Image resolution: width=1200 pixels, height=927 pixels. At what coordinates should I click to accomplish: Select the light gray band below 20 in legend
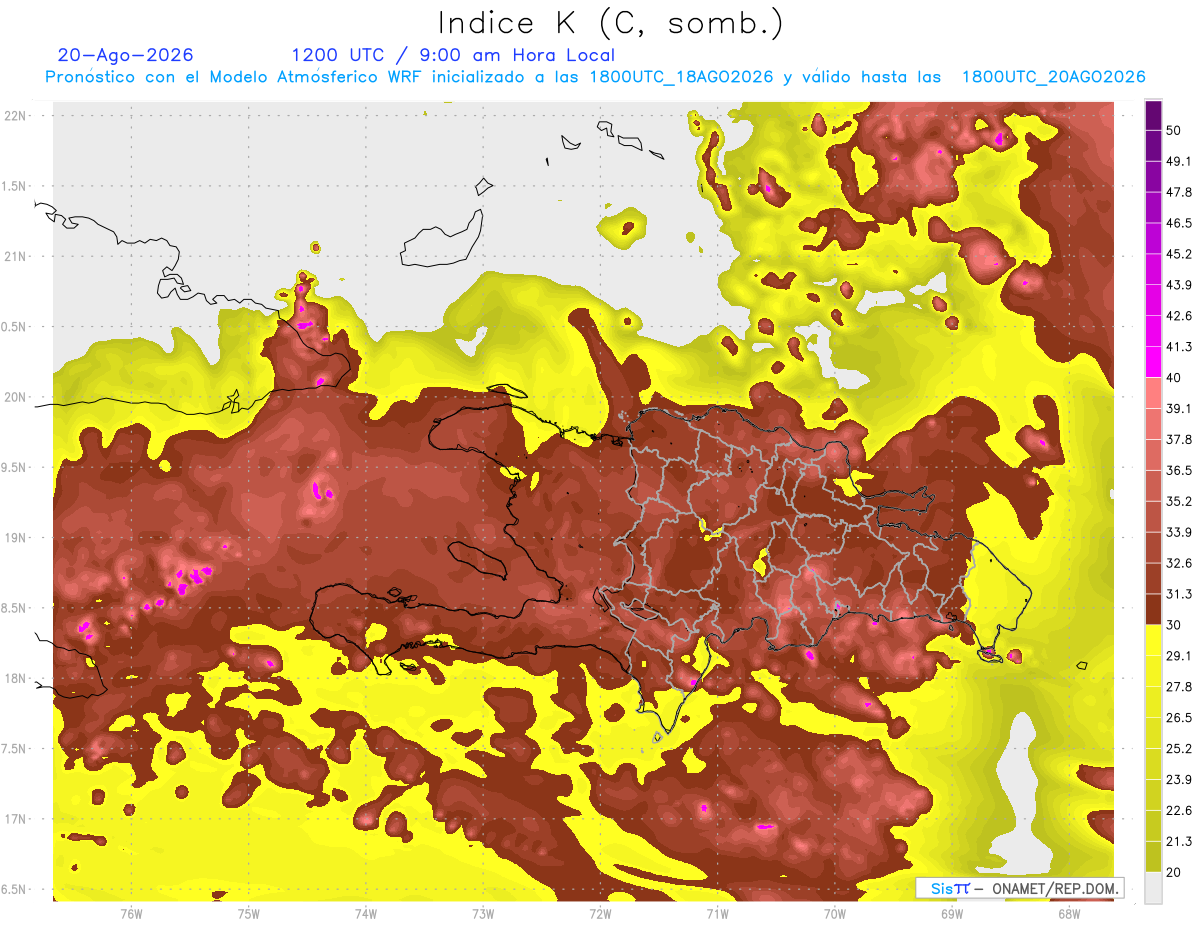(1153, 888)
